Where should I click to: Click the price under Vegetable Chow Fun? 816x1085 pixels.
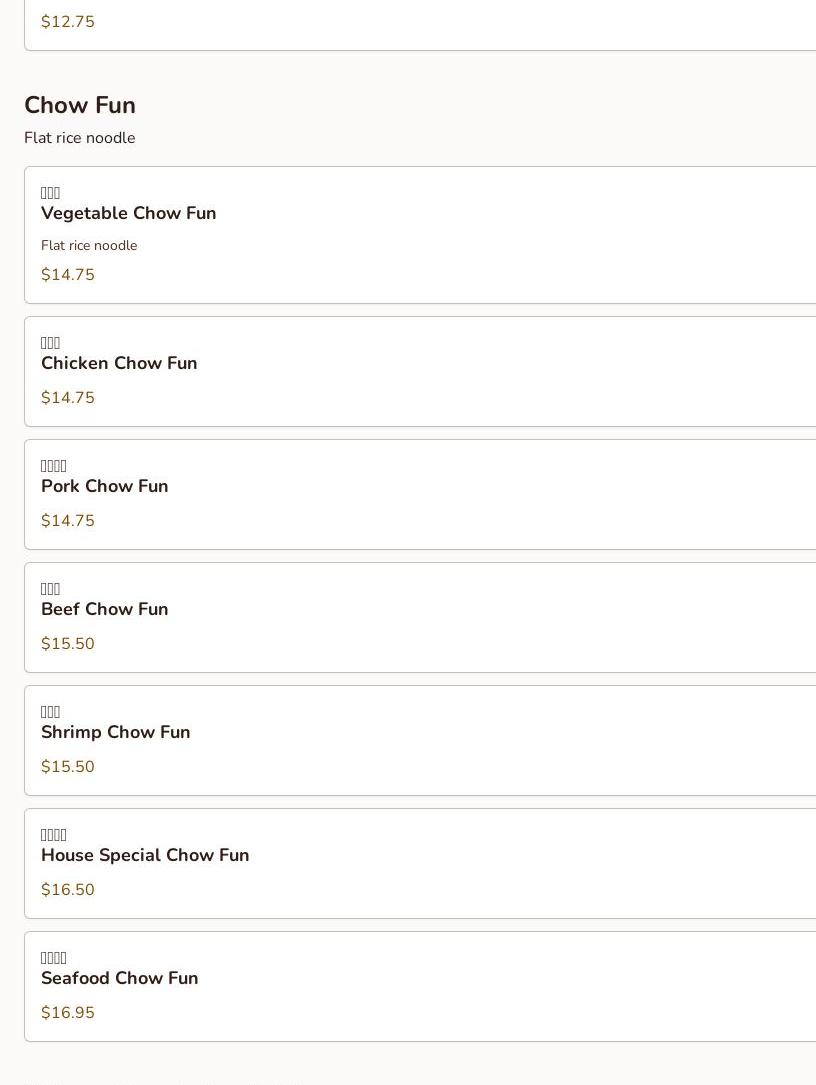pyautogui.click(x=68, y=275)
